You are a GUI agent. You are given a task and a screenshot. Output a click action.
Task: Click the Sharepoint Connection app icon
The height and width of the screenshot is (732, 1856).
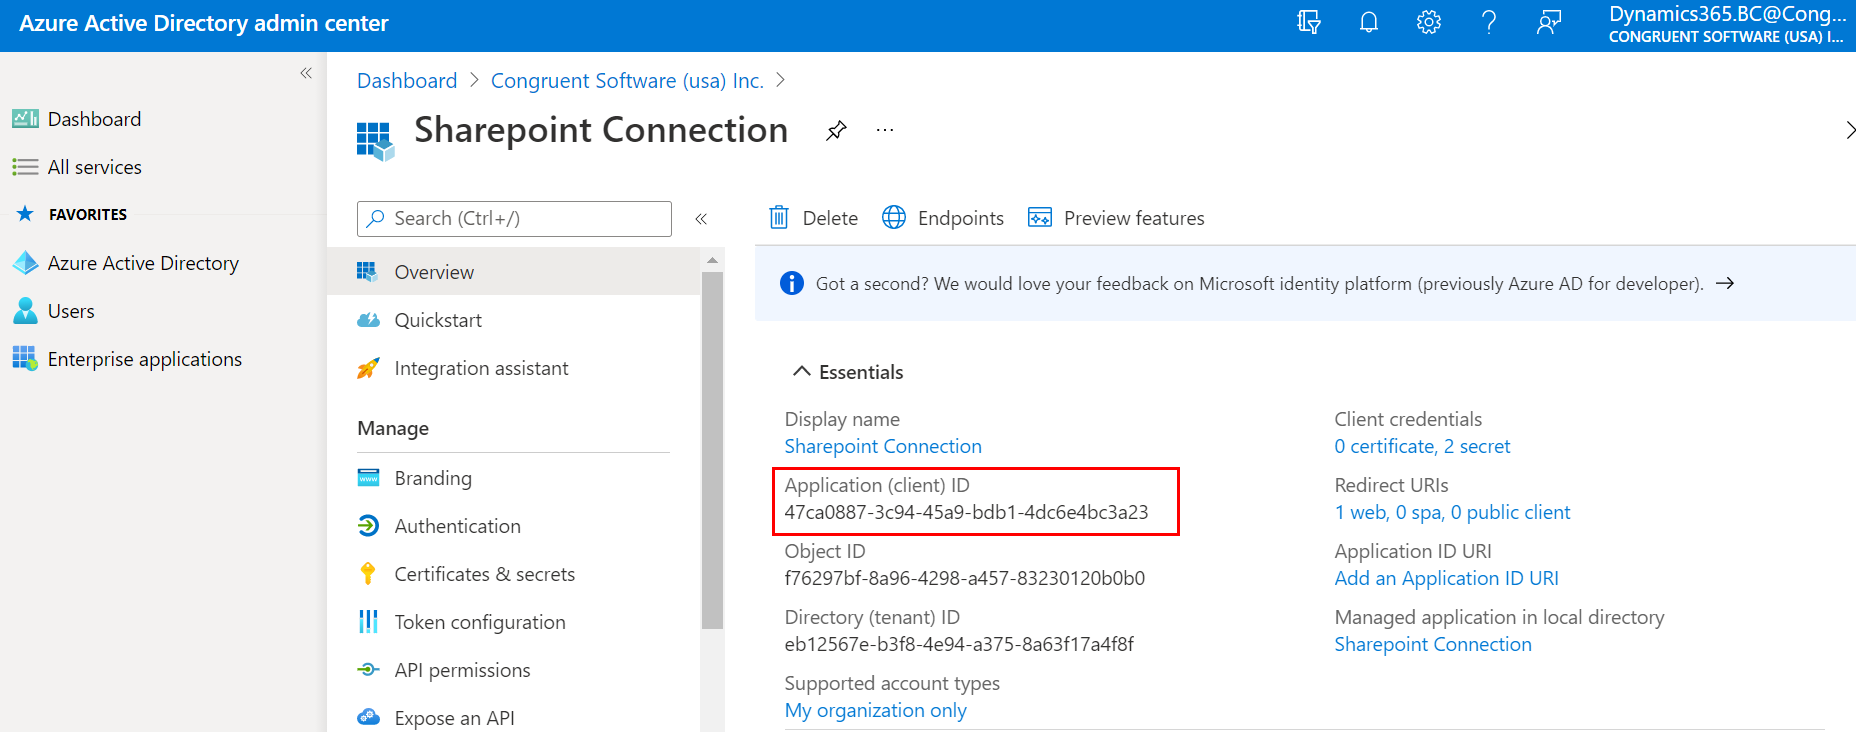point(376,141)
